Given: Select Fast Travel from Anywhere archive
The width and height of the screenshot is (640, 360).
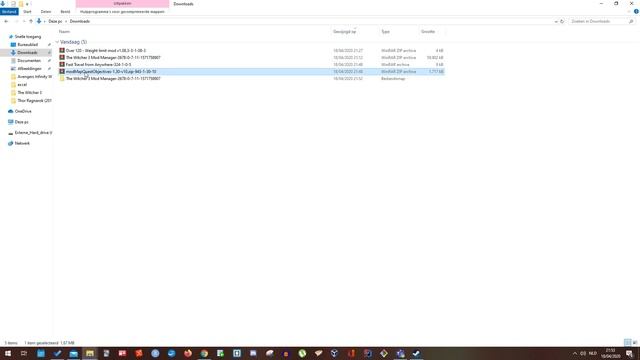Looking at the screenshot, I should (251, 64).
